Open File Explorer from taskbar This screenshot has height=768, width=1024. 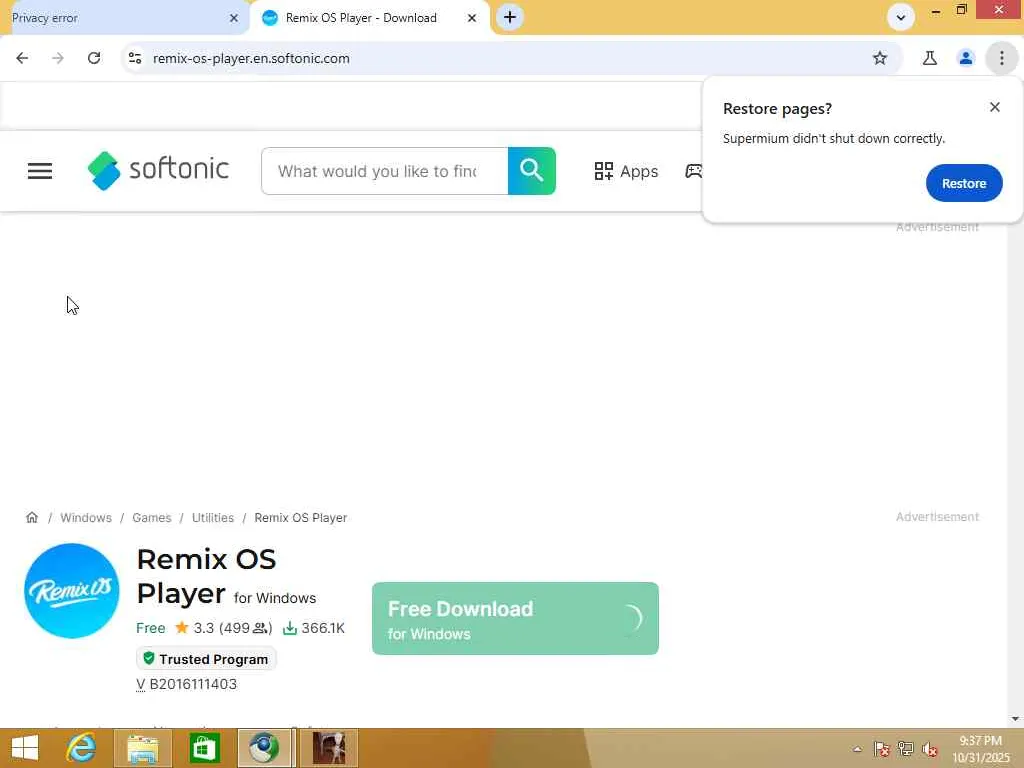[142, 748]
